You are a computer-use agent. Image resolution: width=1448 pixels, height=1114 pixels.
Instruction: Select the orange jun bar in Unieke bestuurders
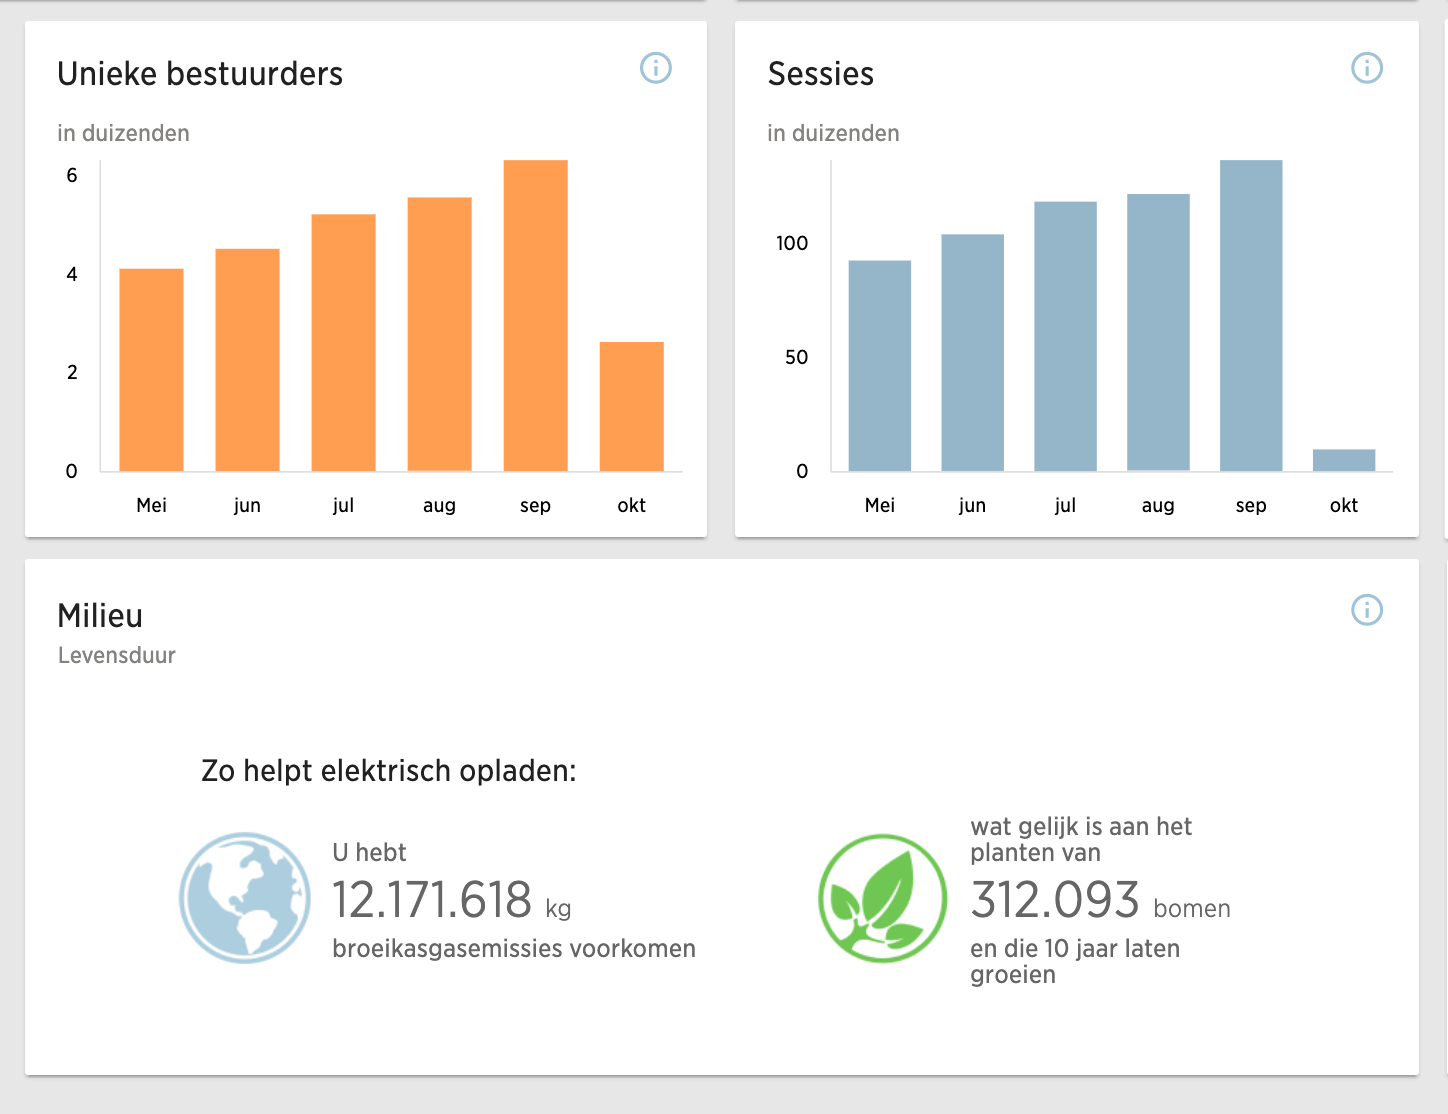pos(247,360)
